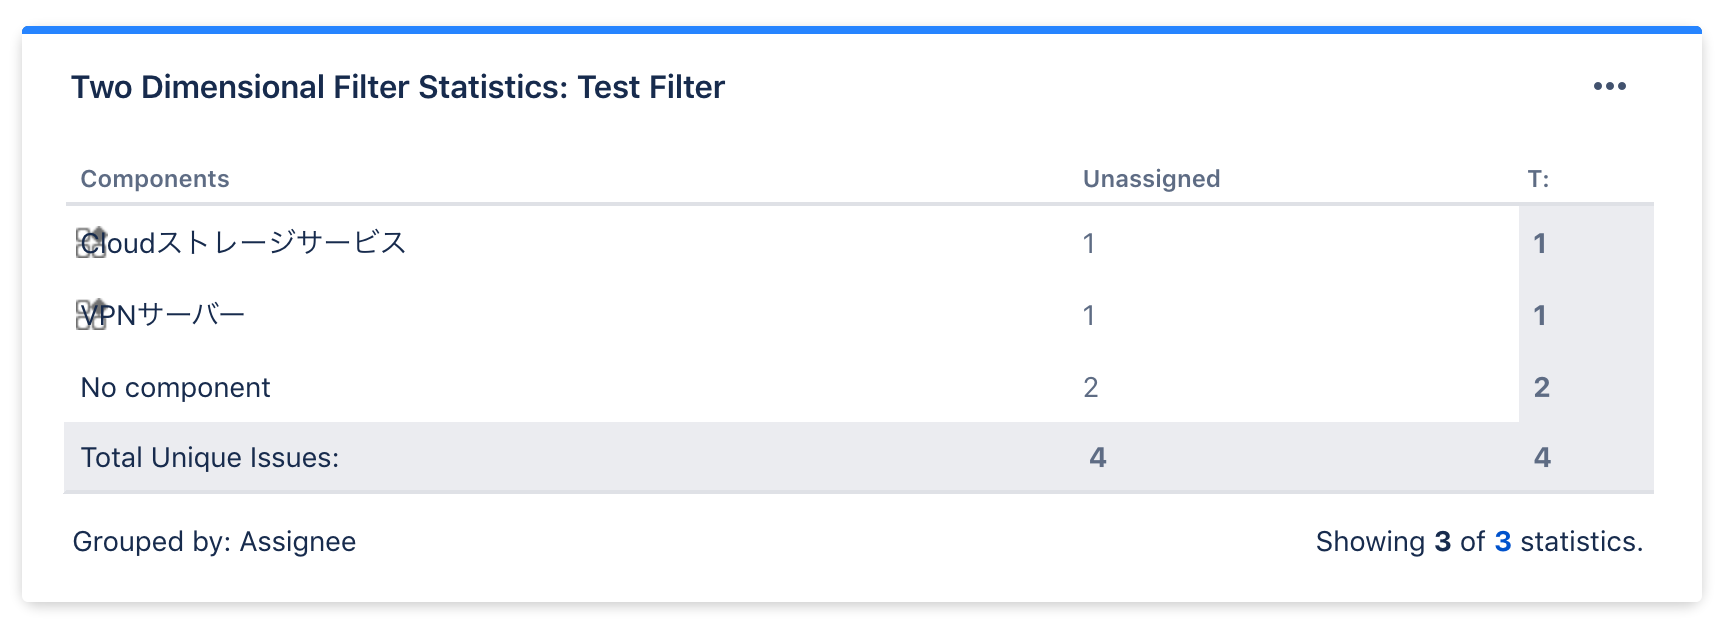Click the Unassigned count for Cloudストレージサービス
The image size is (1726, 634).
(x=1090, y=242)
